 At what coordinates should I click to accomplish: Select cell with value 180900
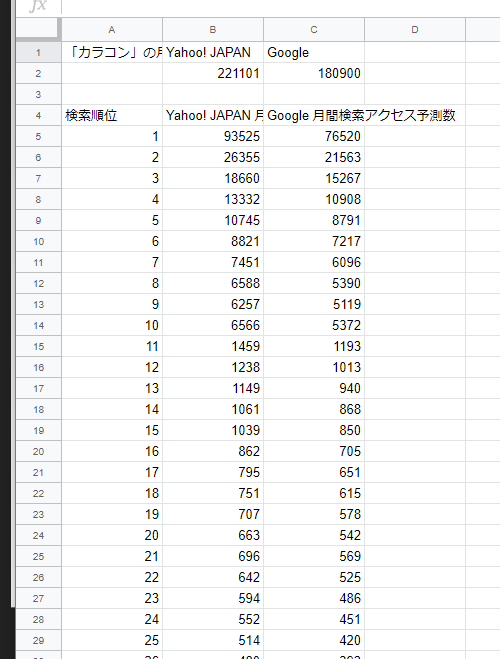coord(314,74)
